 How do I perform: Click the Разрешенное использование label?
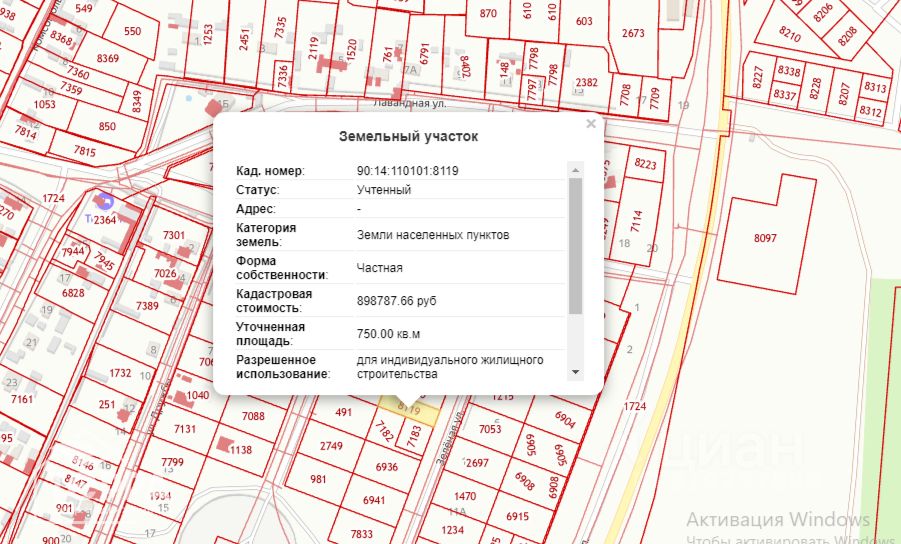point(283,366)
